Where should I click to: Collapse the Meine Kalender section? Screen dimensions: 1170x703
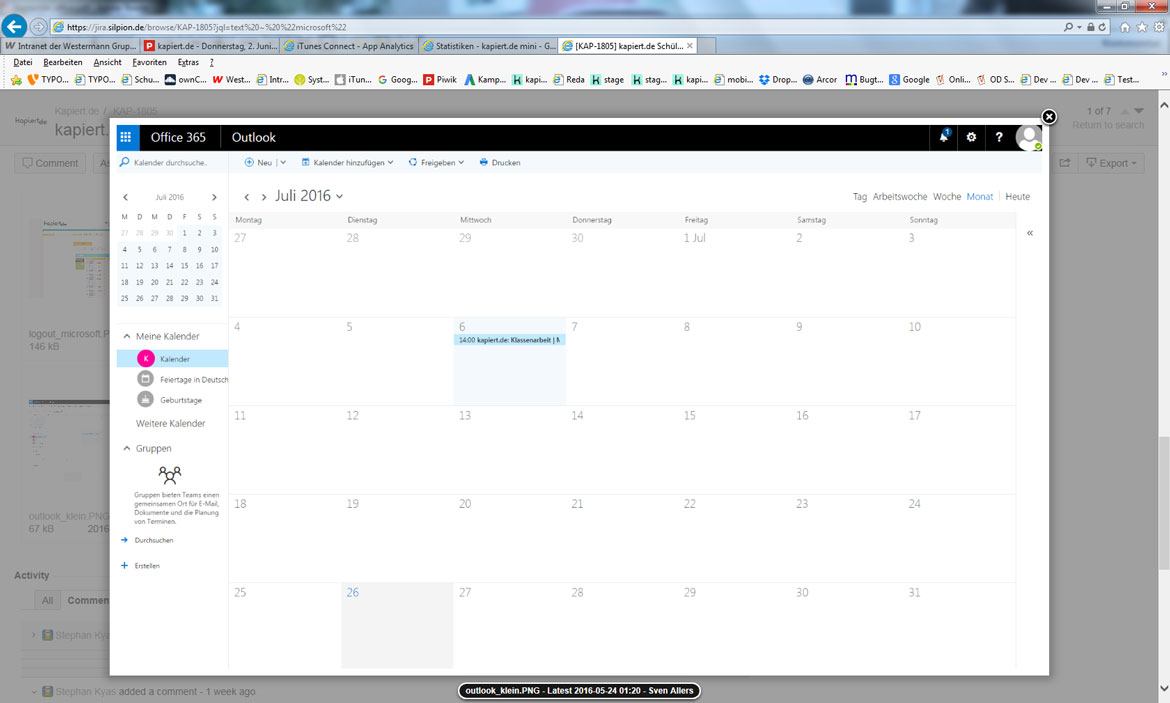click(126, 336)
